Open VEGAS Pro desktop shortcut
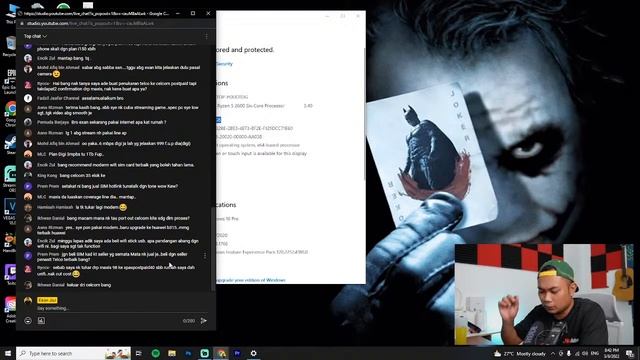 click(10, 211)
